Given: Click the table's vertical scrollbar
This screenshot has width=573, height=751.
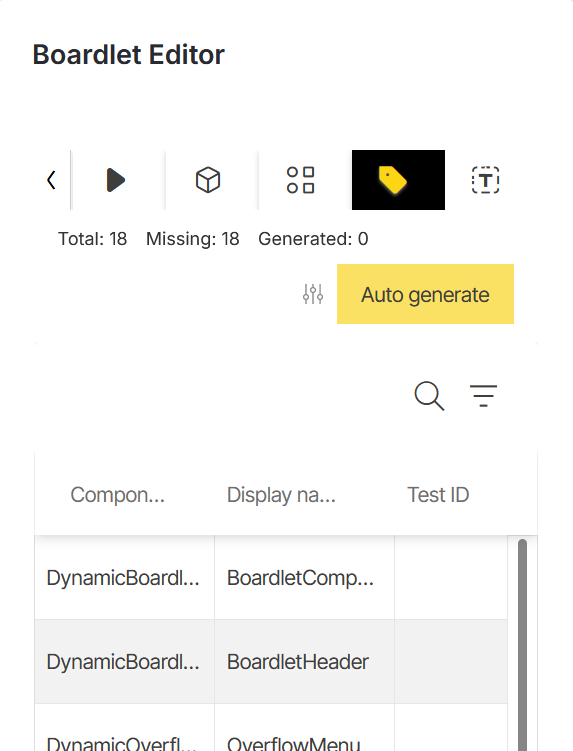Looking at the screenshot, I should coord(522,644).
